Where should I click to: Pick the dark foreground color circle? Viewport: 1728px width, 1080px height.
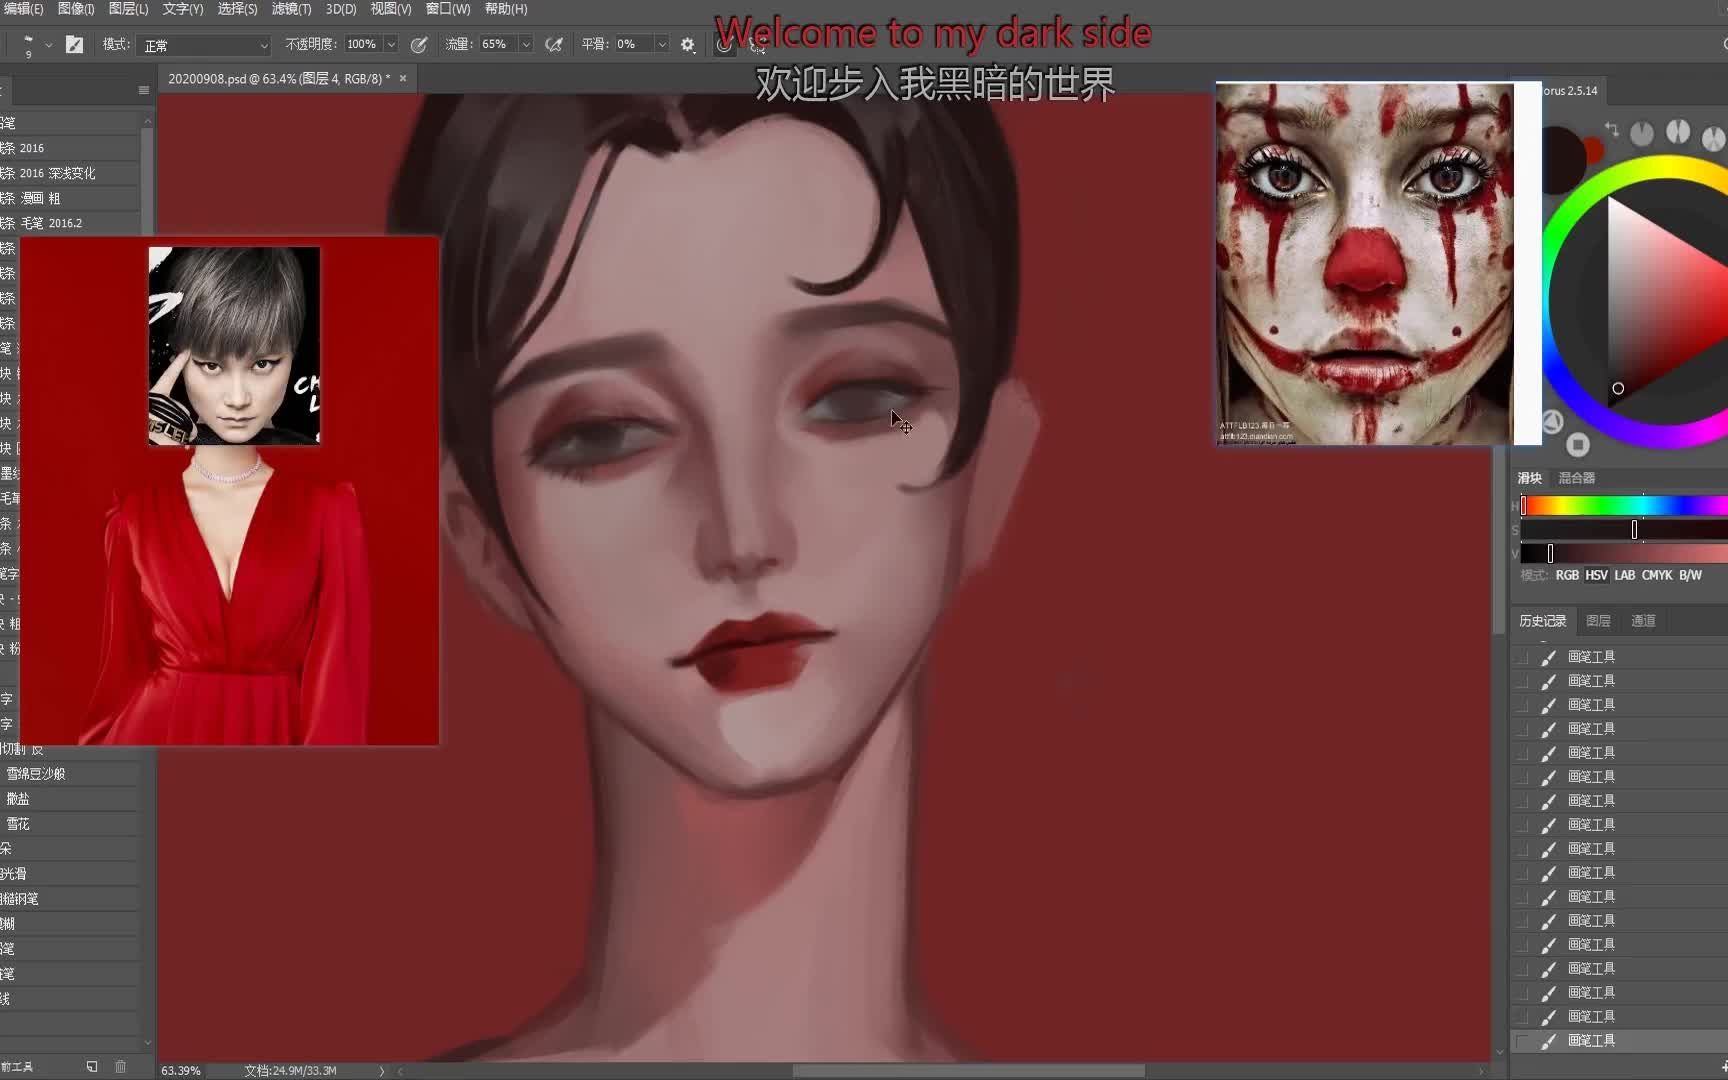click(1563, 159)
